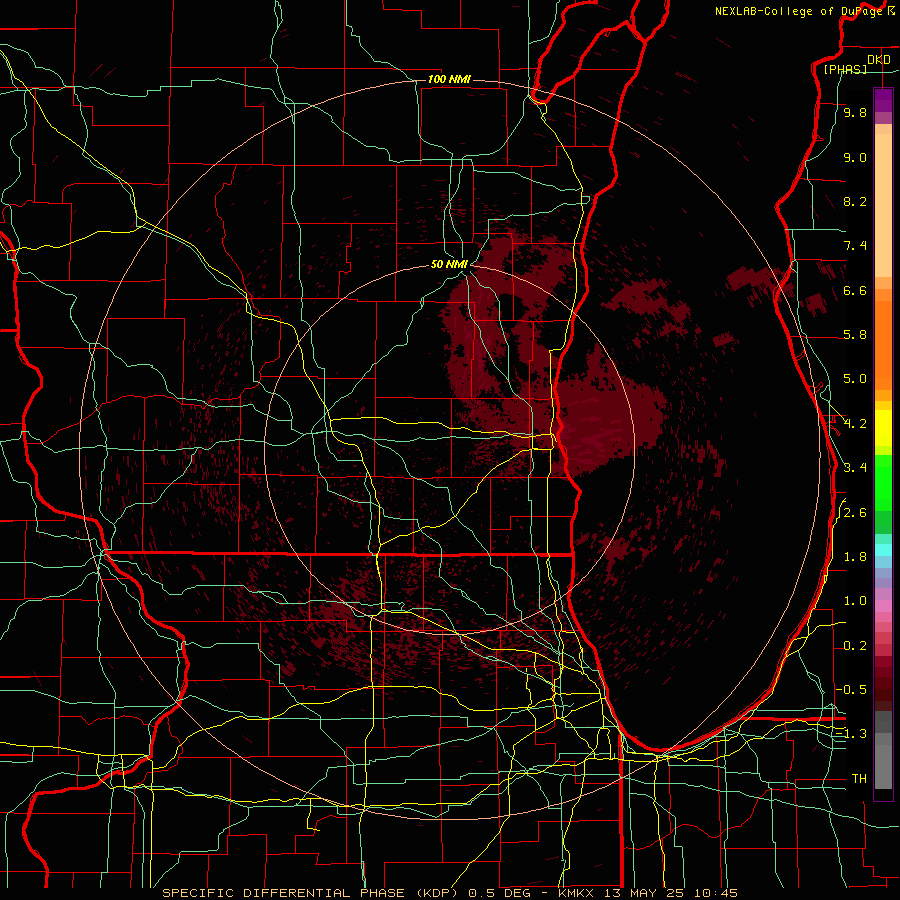Click the 9.0 scale value
The image size is (900, 900).
tap(855, 157)
